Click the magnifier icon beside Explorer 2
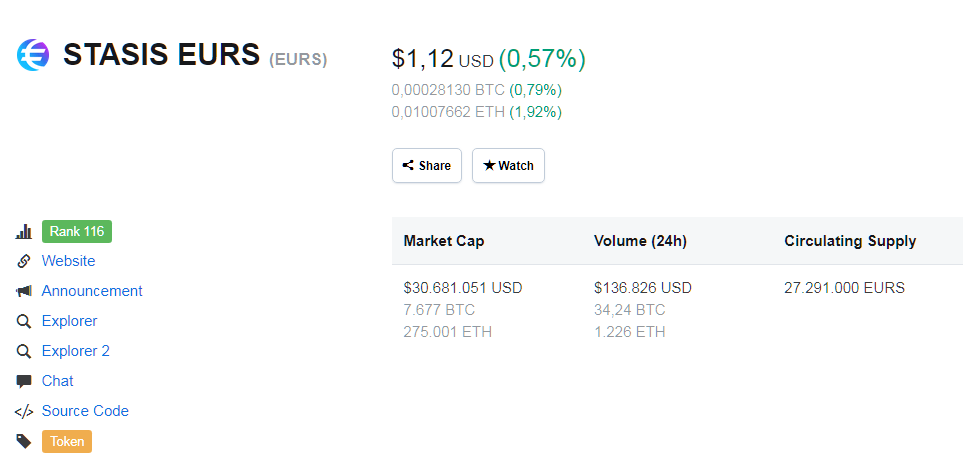The width and height of the screenshot is (968, 462). 24,351
